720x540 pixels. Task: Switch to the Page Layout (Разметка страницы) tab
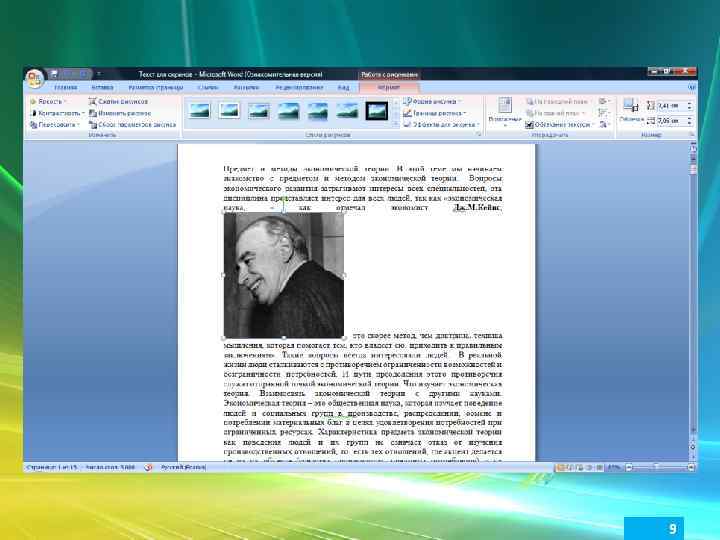pyautogui.click(x=156, y=87)
